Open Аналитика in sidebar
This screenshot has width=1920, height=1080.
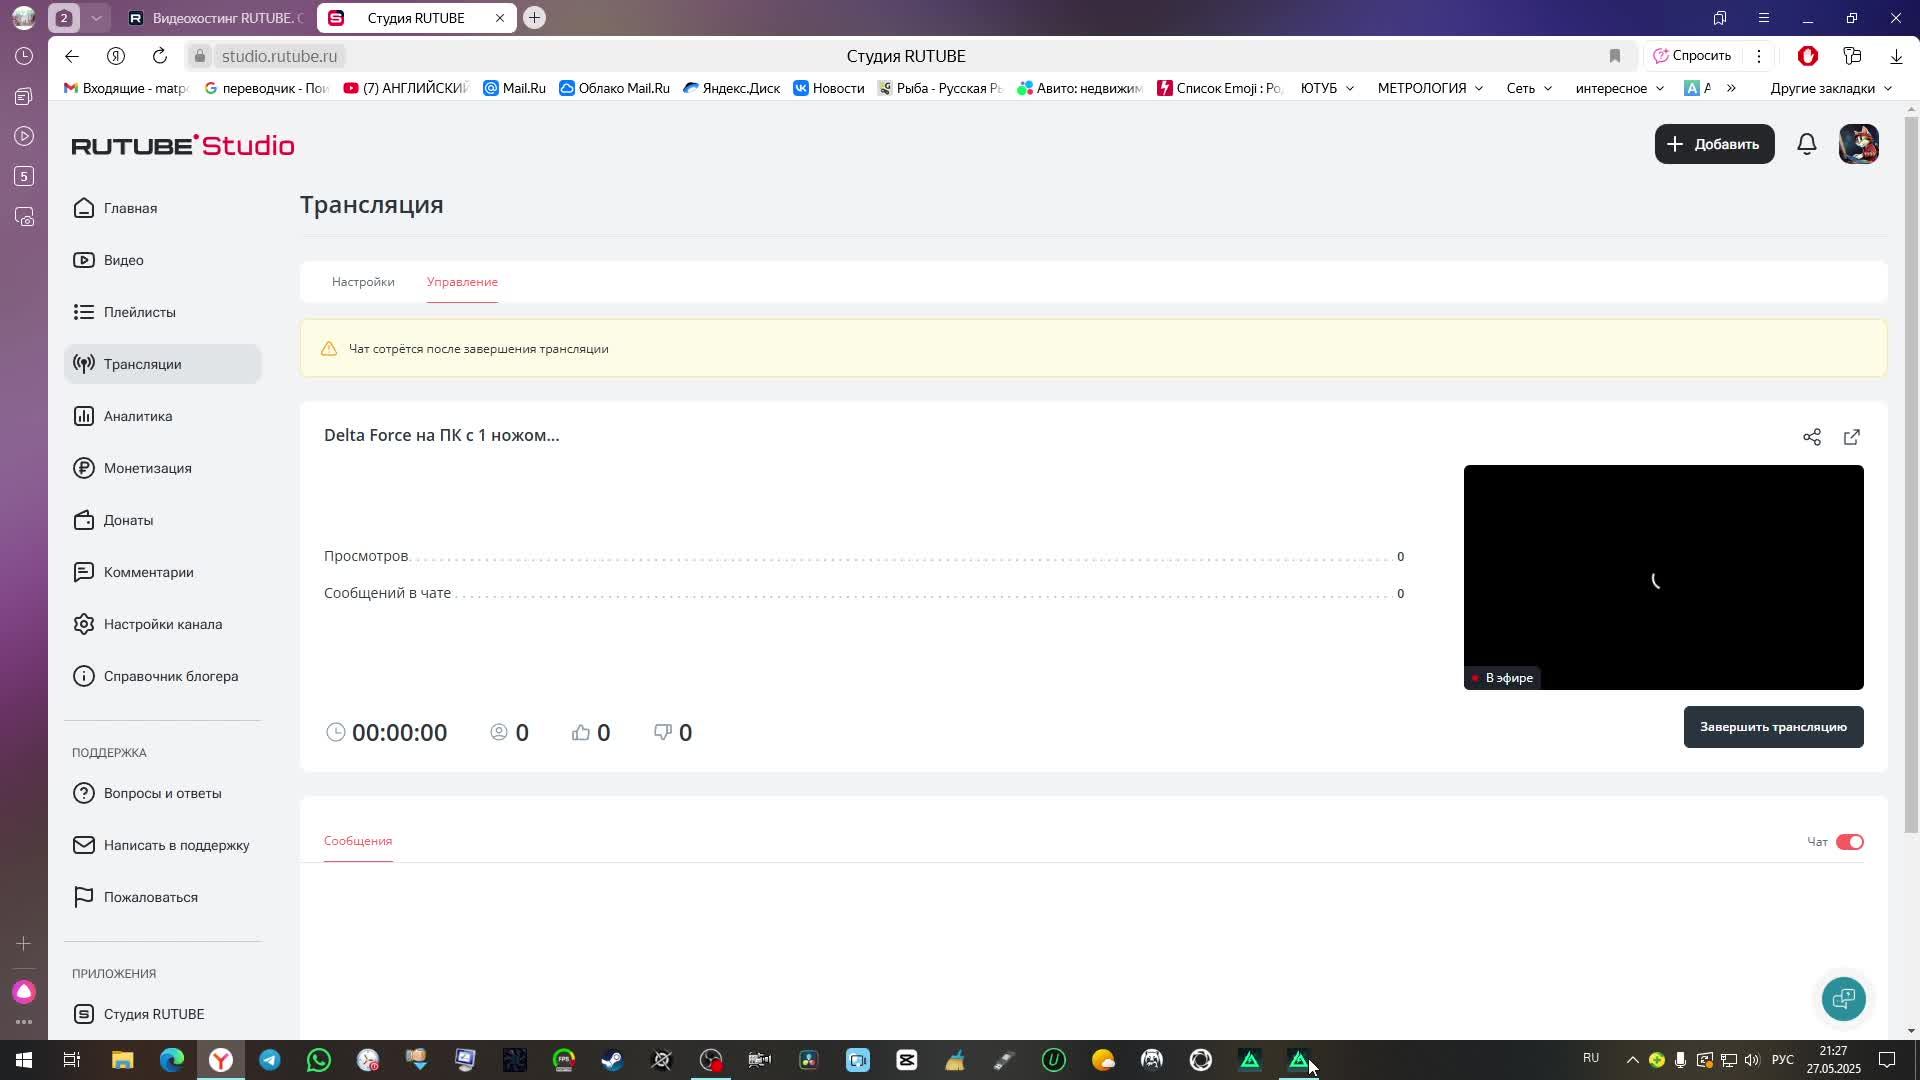162,416
